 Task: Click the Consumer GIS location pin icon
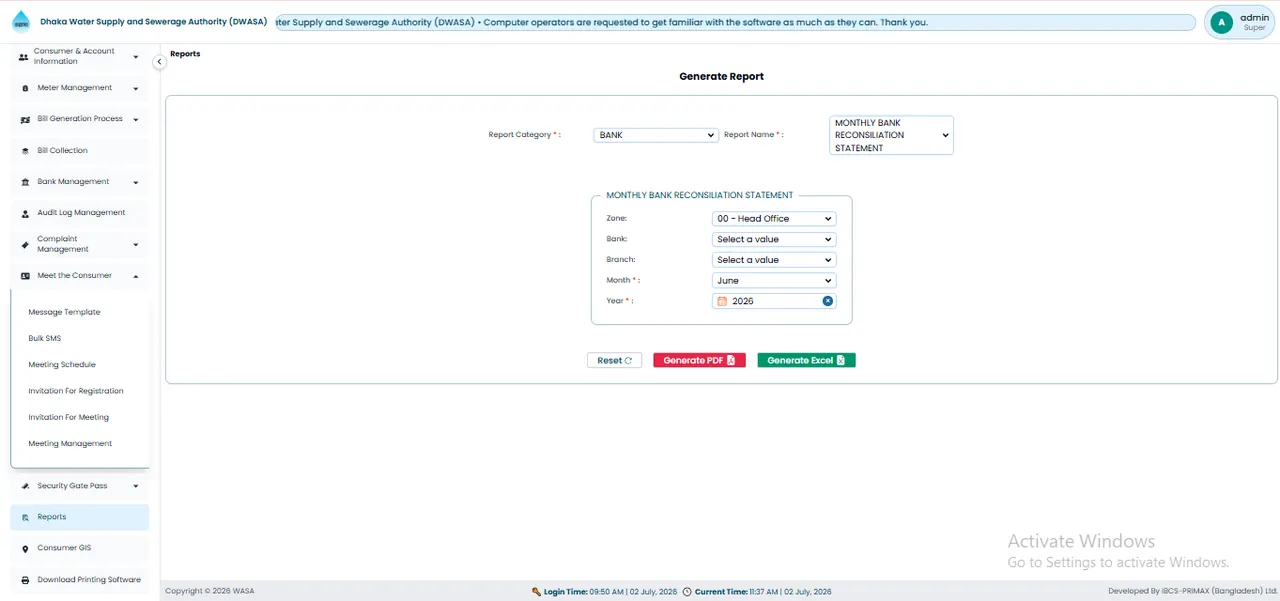(x=25, y=548)
